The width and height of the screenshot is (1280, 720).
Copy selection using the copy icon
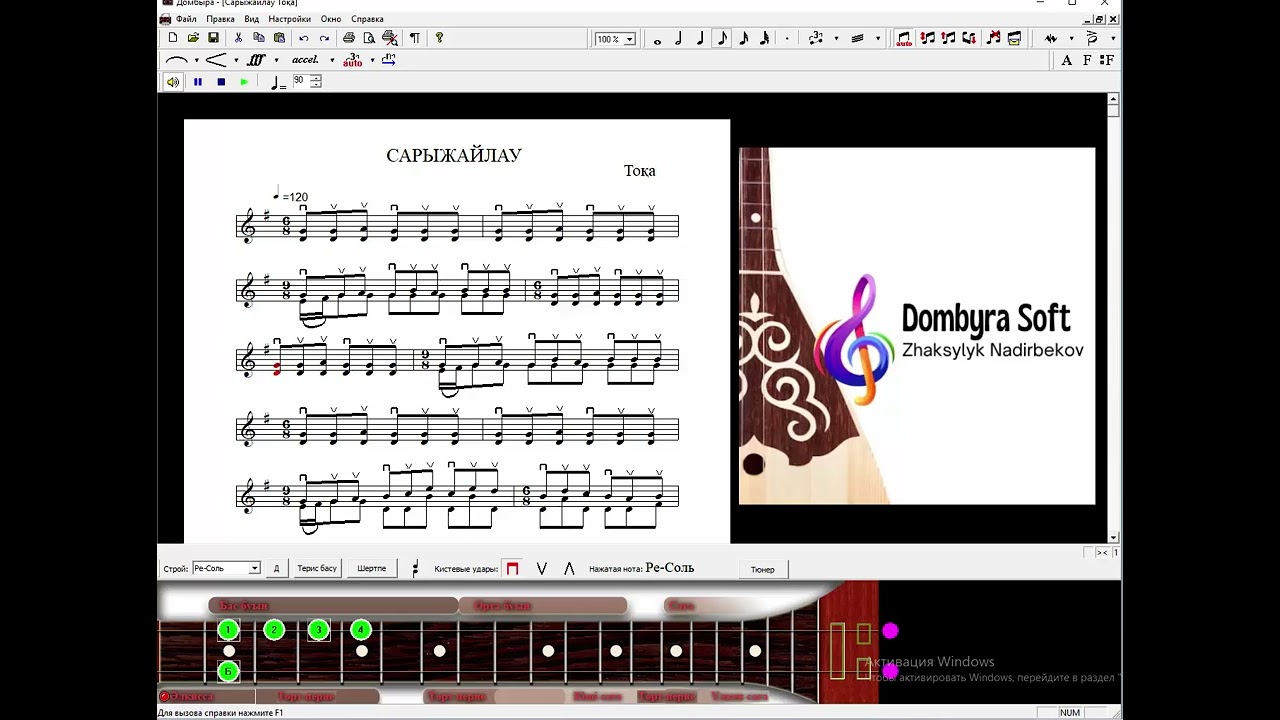click(258, 38)
